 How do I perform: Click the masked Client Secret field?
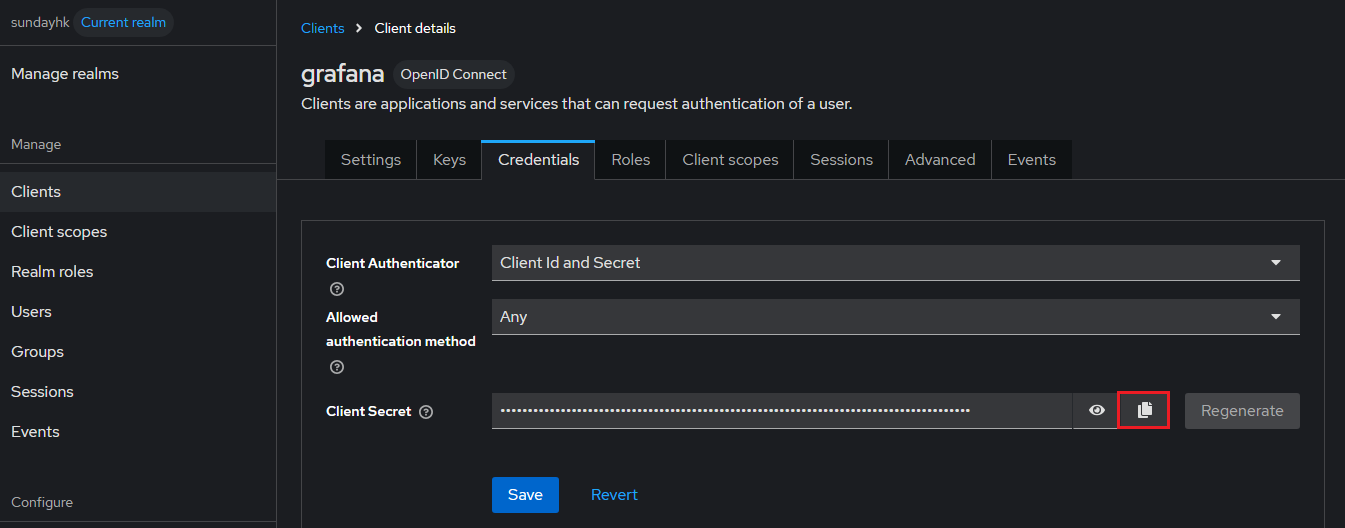click(x=782, y=410)
